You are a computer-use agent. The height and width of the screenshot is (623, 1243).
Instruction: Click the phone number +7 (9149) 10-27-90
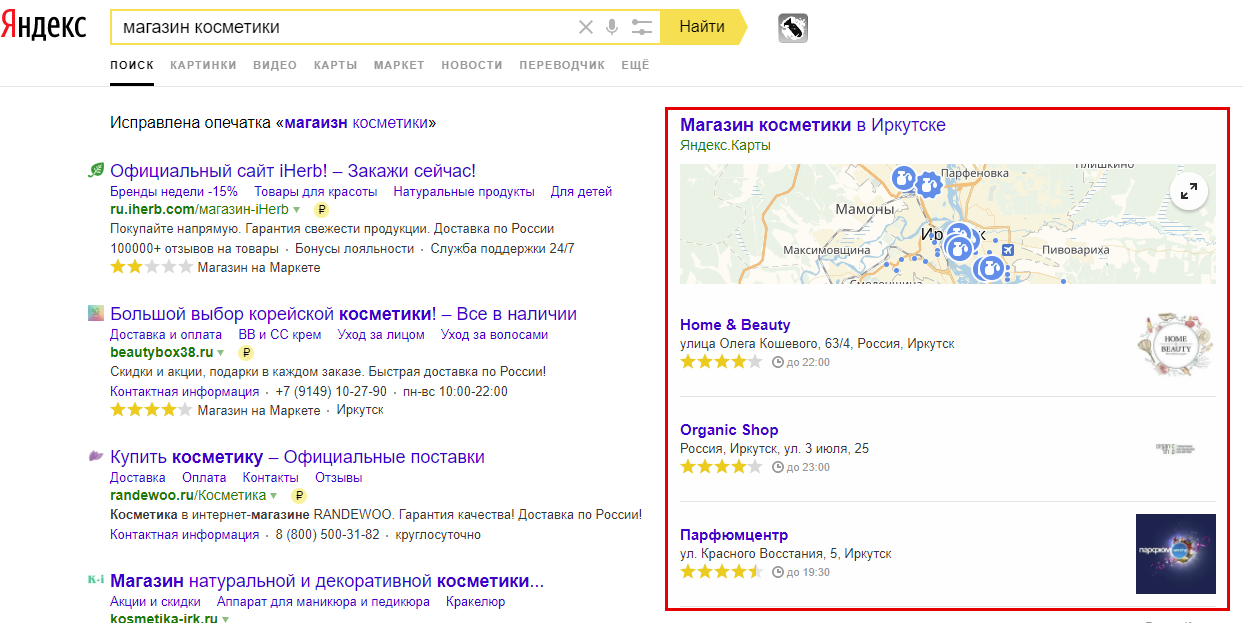331,391
